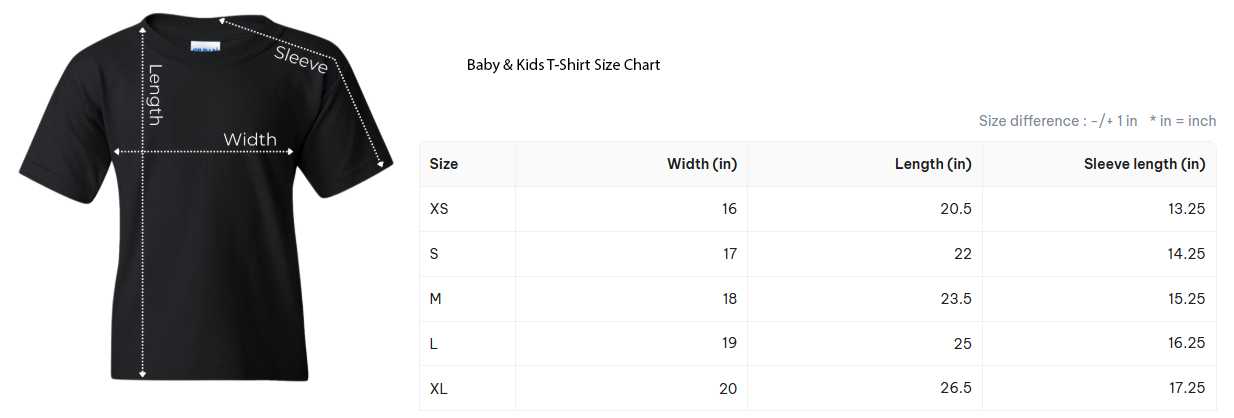Click the Size column header
This screenshot has height=418, width=1234.
pyautogui.click(x=444, y=164)
